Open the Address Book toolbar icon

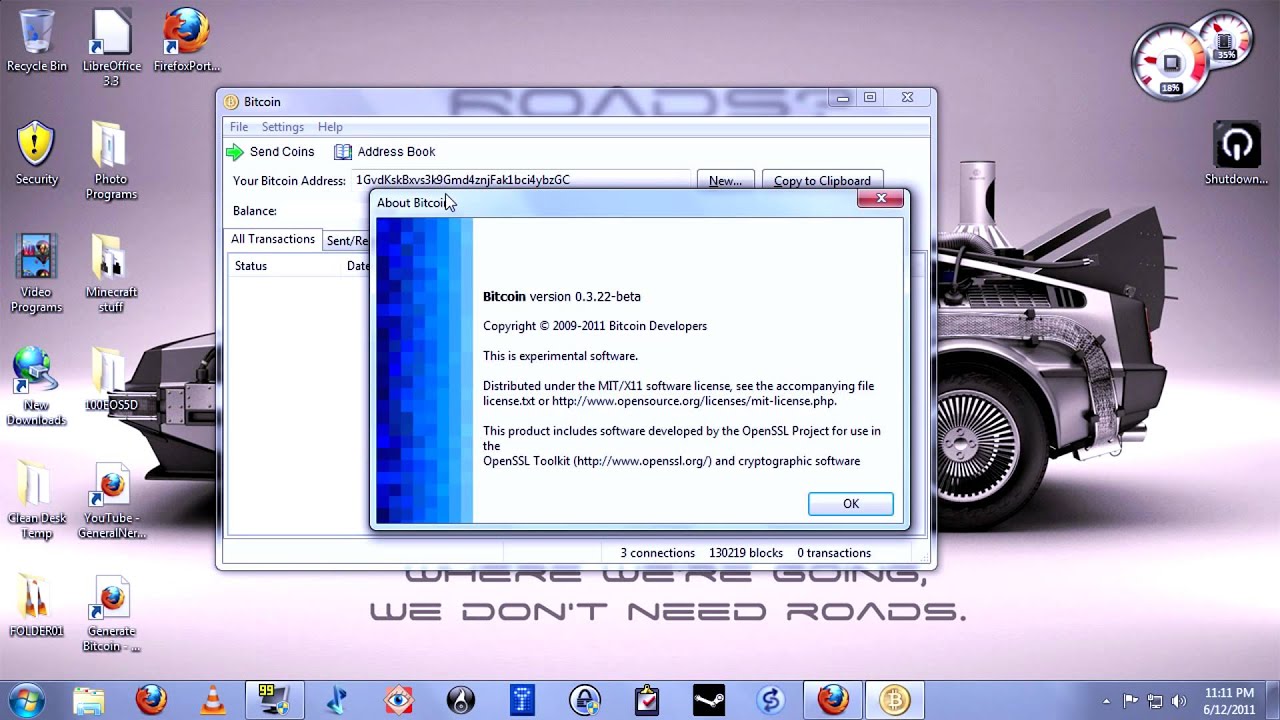coord(343,152)
